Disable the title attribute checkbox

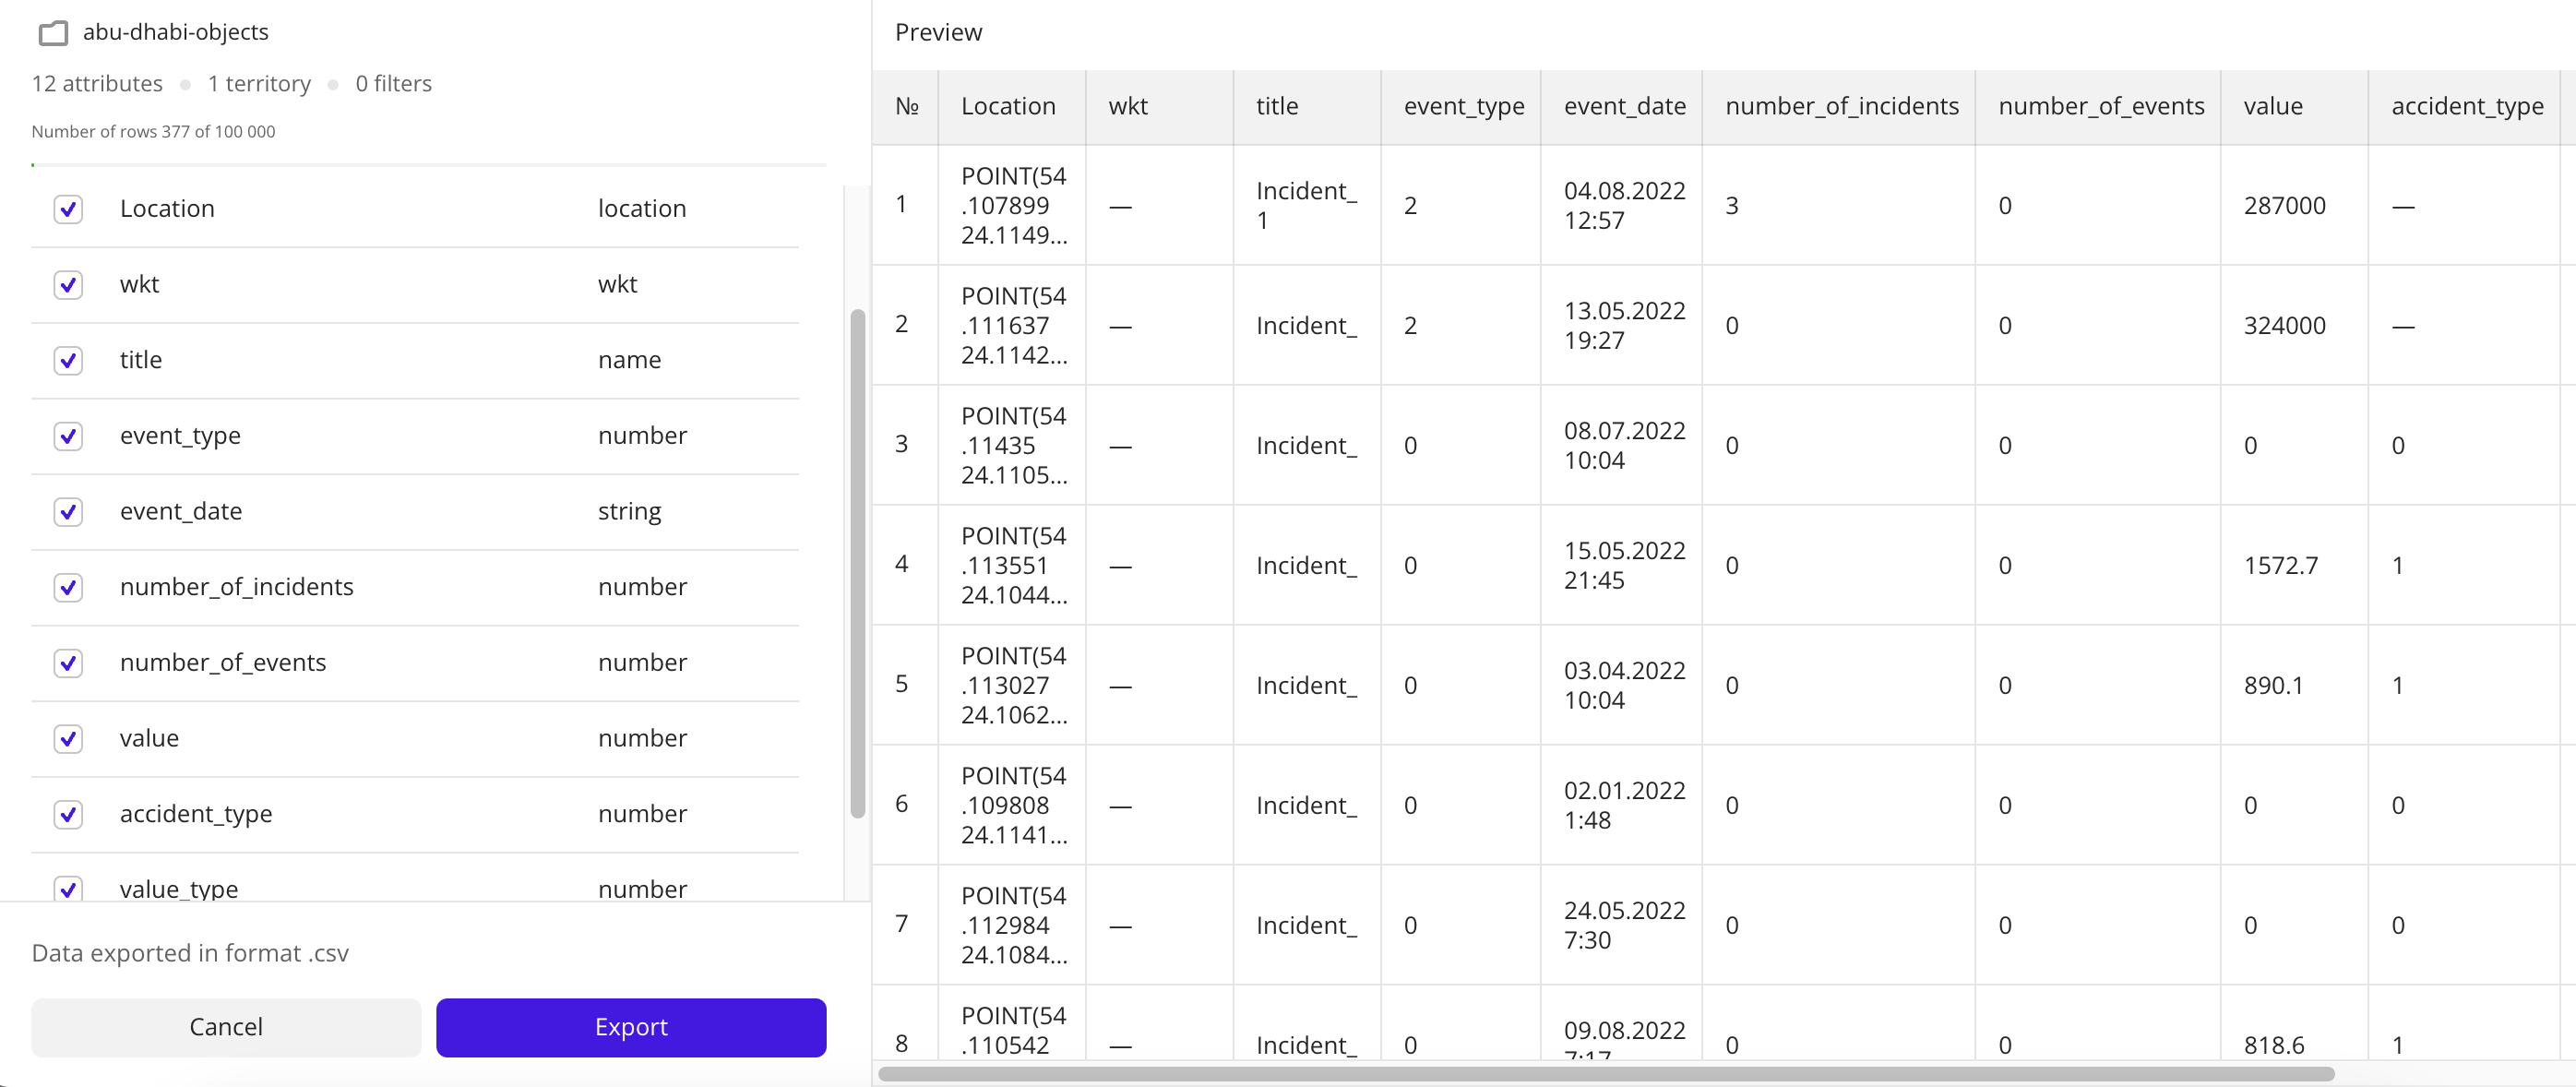pos(68,361)
